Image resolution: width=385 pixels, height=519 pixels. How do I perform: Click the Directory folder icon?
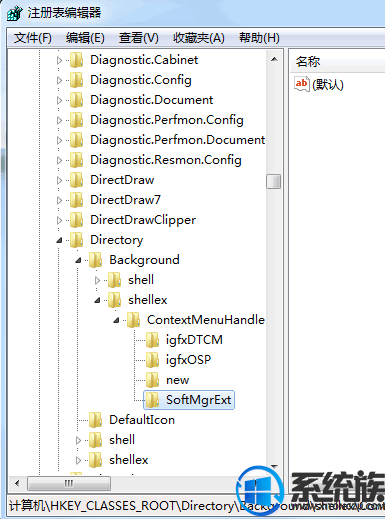[76, 240]
